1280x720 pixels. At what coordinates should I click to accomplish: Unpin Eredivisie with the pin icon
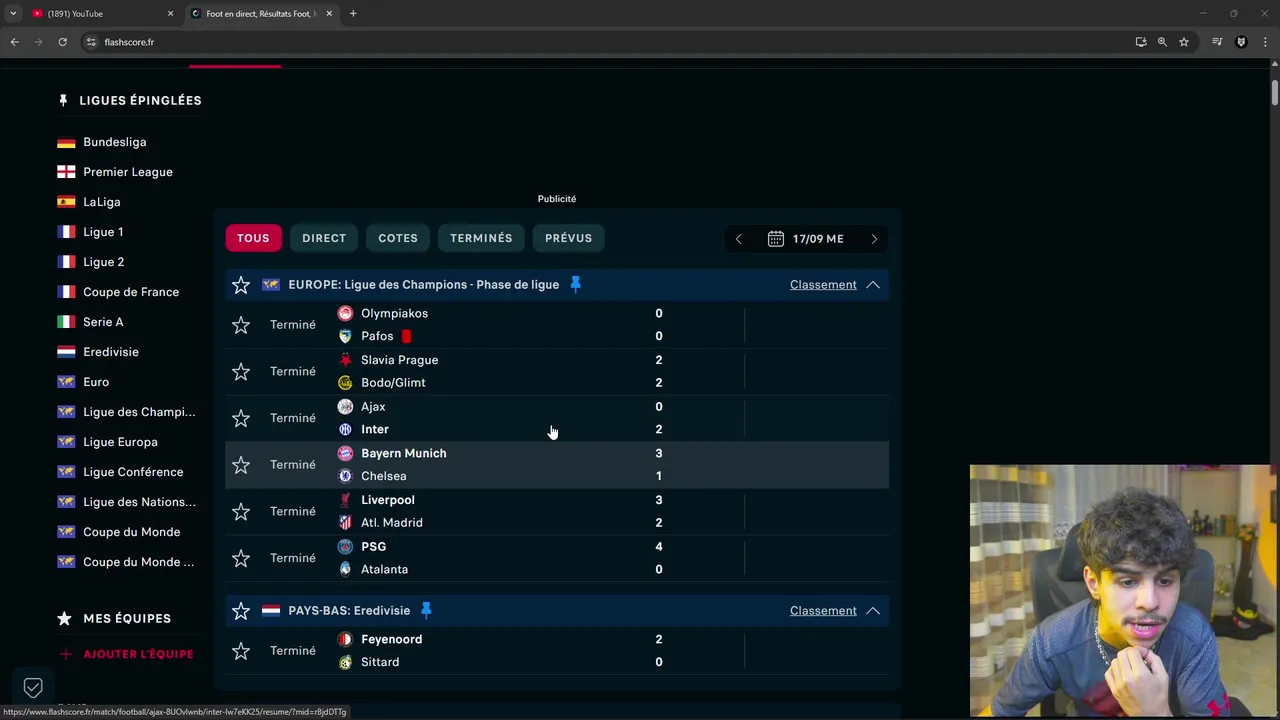pyautogui.click(x=426, y=611)
